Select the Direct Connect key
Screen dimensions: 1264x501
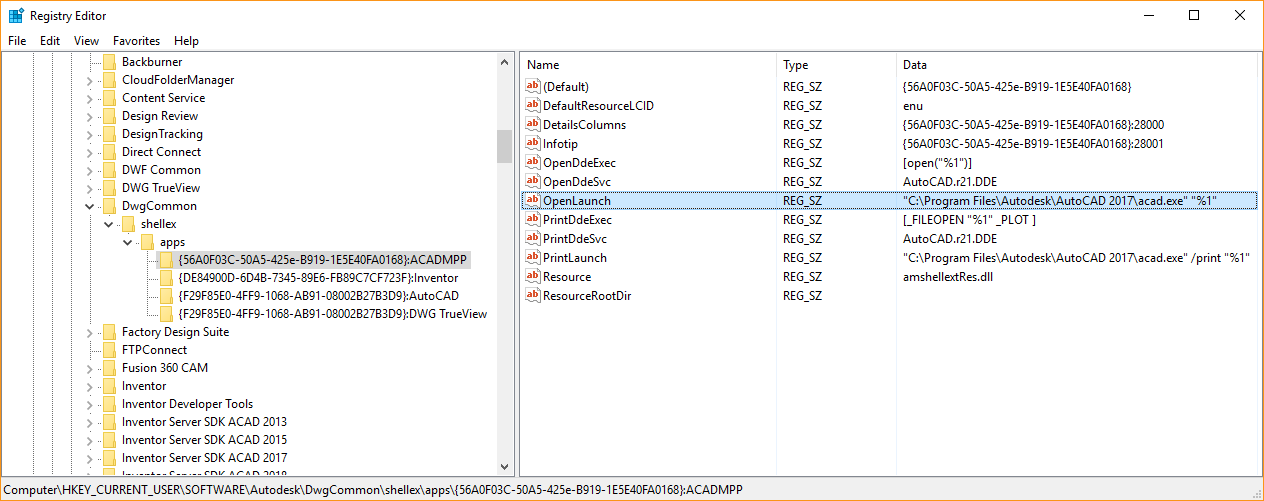click(x=161, y=152)
